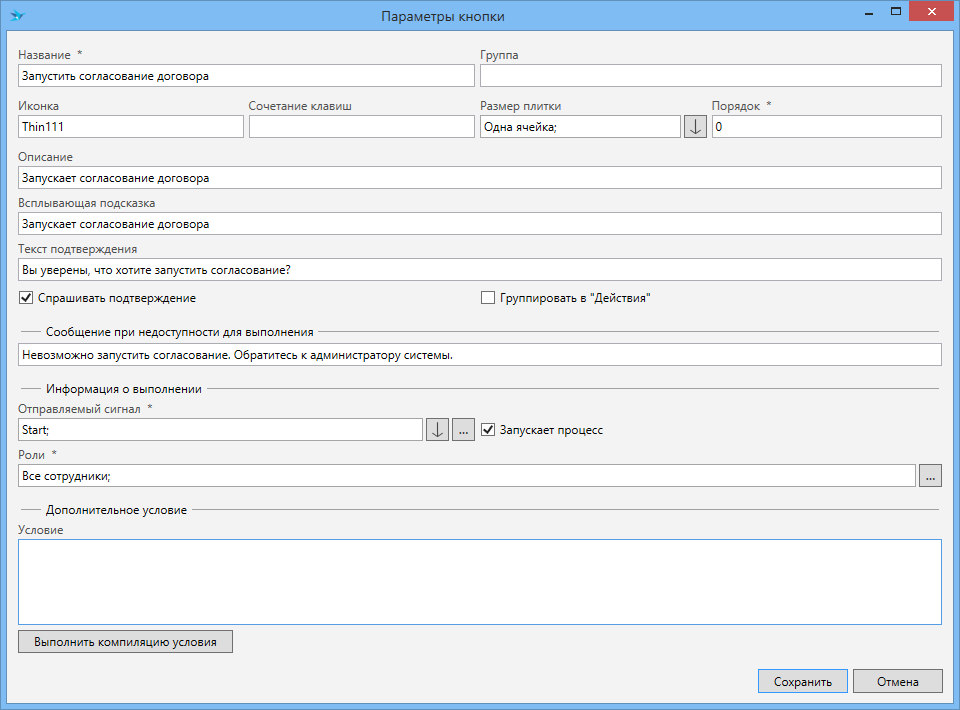Click the 'Иконка' field containing Thin111
Screen dimensions: 960x710
coord(130,127)
